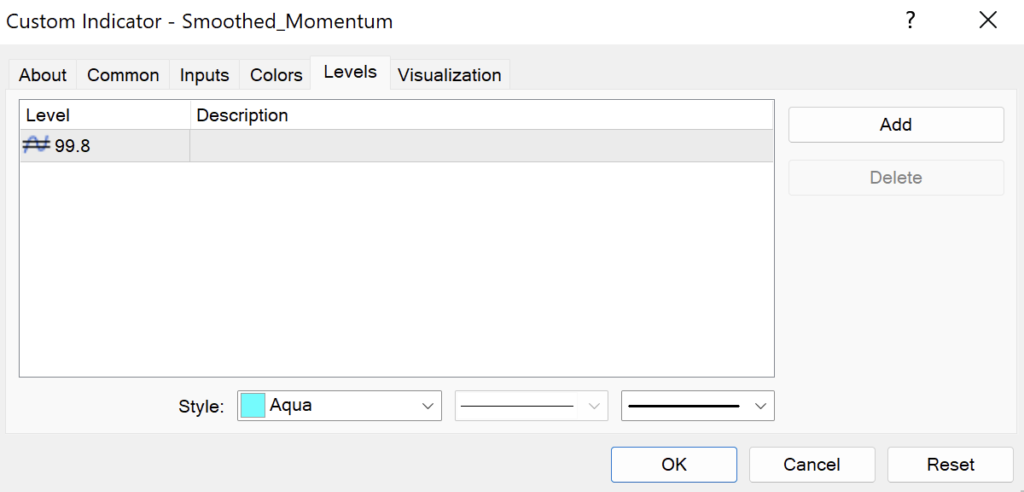Cancel the indicator dialog
1024x492 pixels.
pos(811,464)
